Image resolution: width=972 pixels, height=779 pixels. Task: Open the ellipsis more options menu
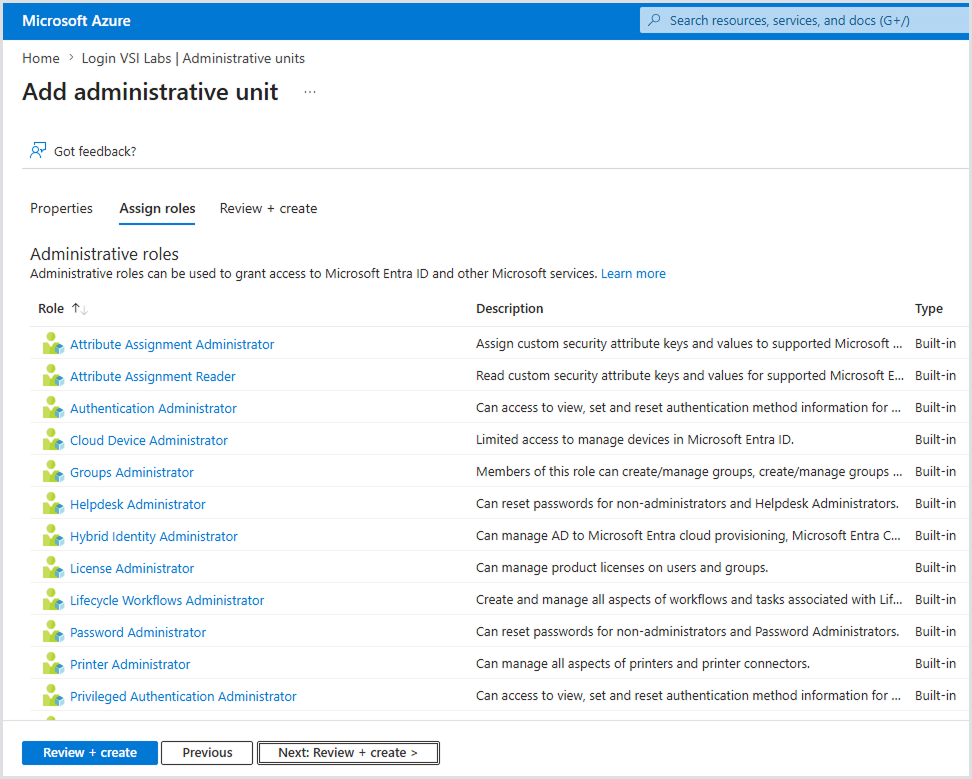(x=310, y=92)
